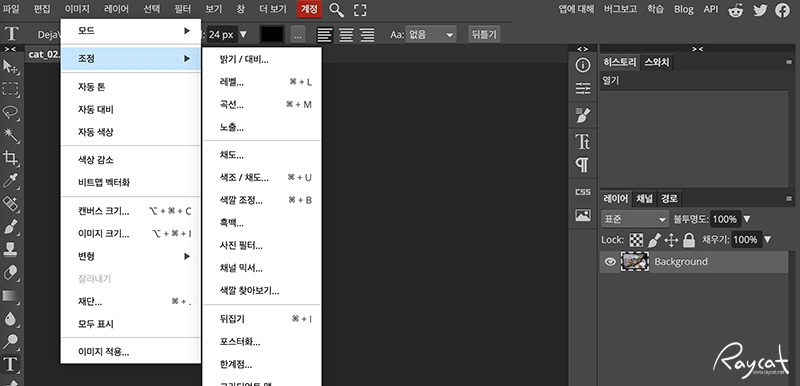This screenshot has width=800, height=386.
Task: Open the Properties sliders panel icon
Action: (583, 89)
